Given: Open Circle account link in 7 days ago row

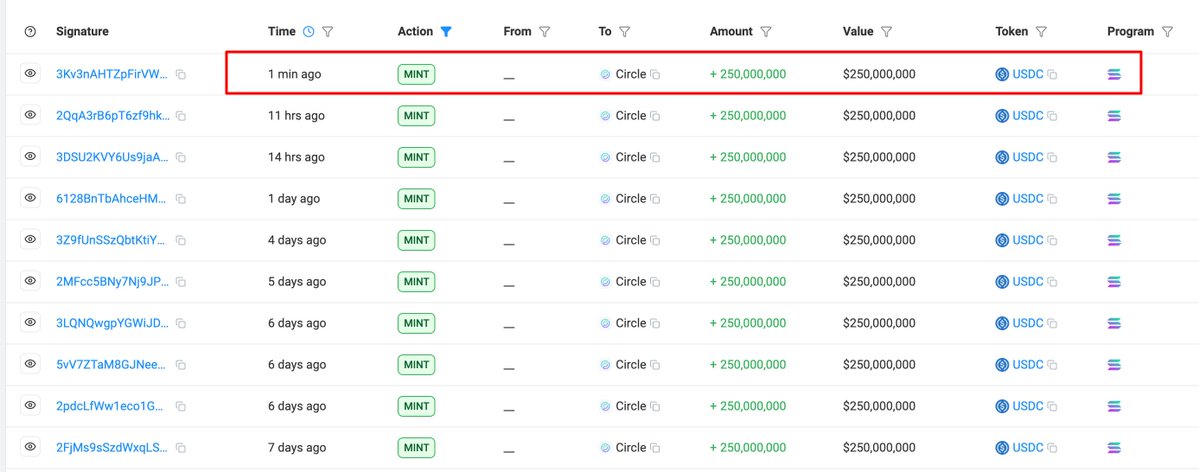Looking at the screenshot, I should coord(631,448).
